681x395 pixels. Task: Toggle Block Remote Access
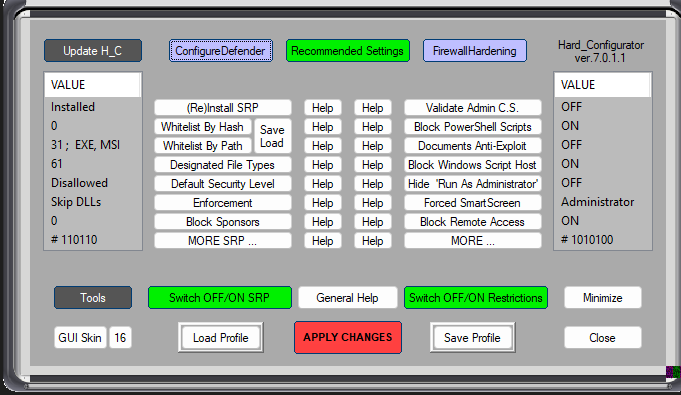pyautogui.click(x=473, y=222)
